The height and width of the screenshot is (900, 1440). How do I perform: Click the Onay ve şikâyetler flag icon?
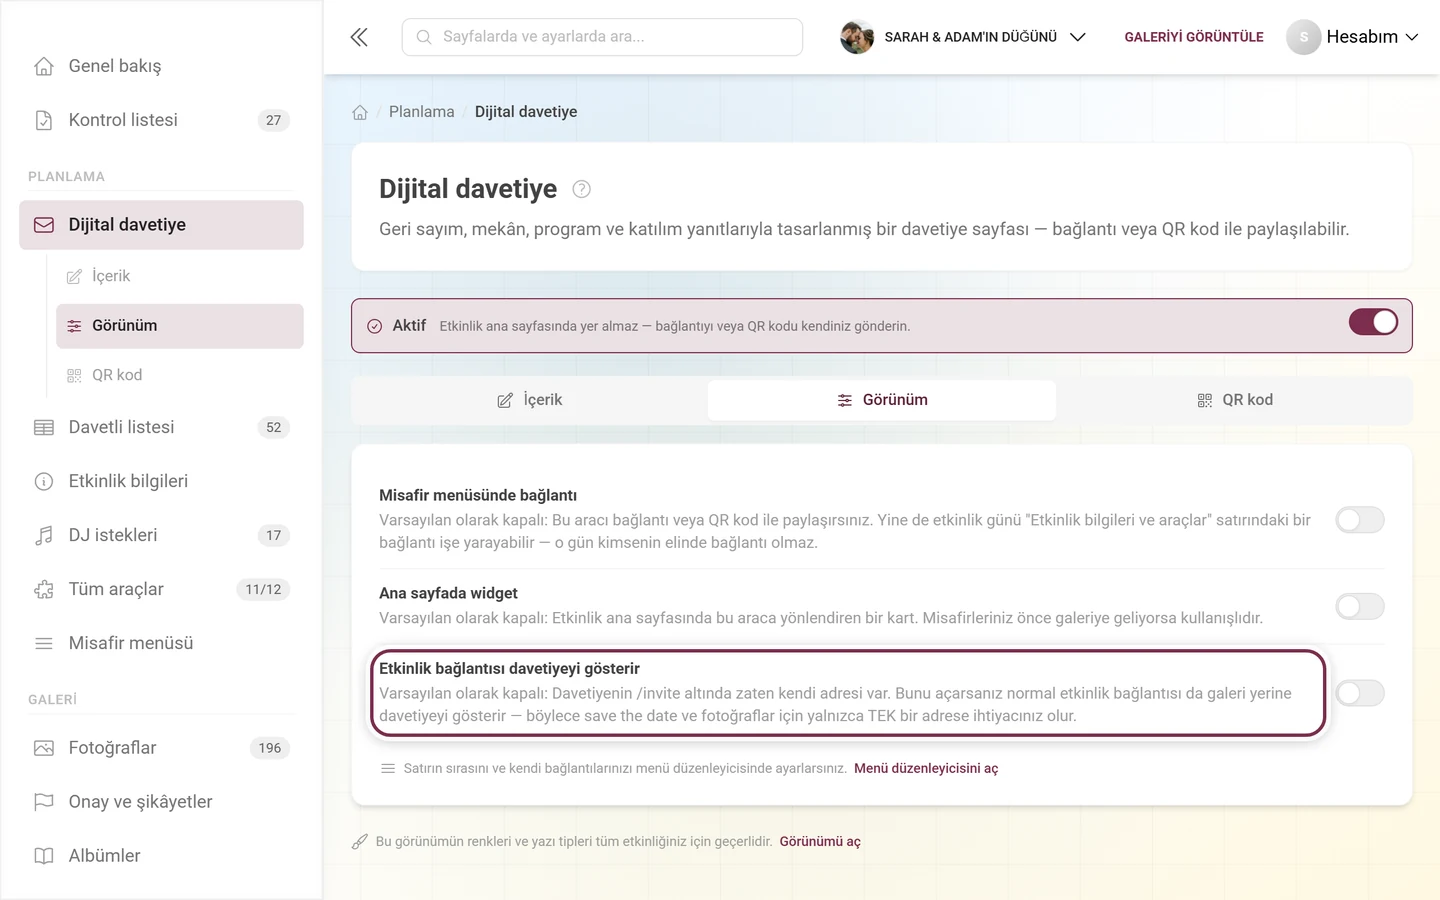[x=44, y=802]
